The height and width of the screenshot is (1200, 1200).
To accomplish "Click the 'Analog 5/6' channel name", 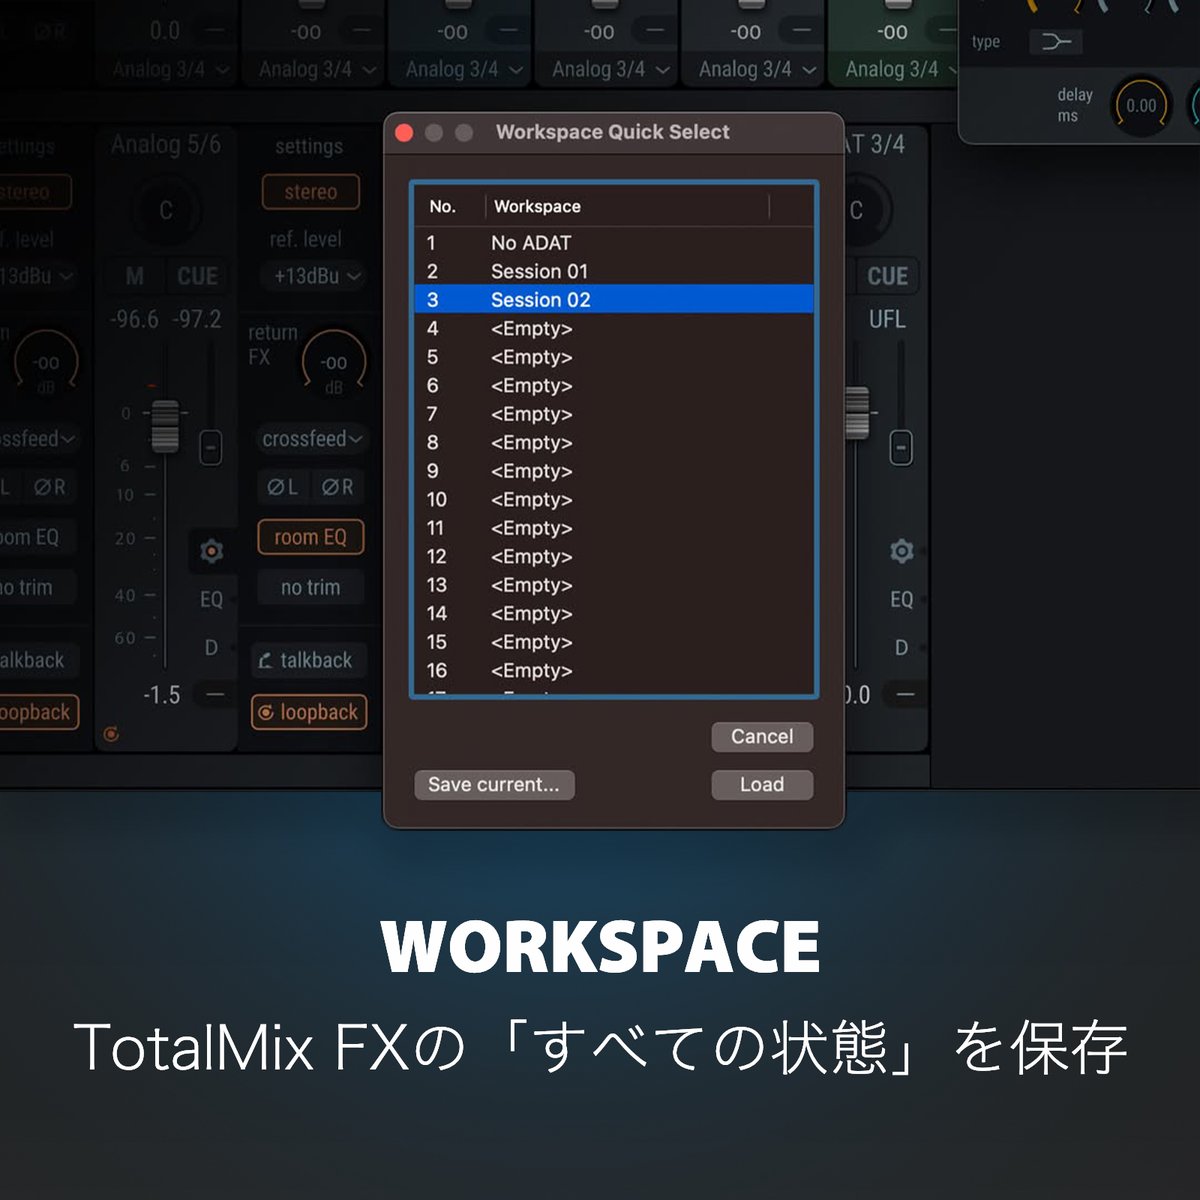I will [x=166, y=145].
